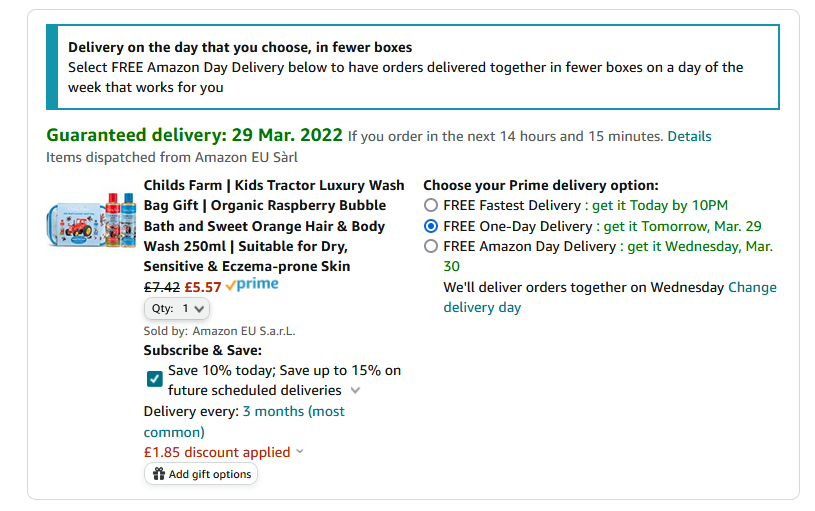Expand the Save 10% today details chevron
This screenshot has width=815, height=511.
[x=356, y=390]
